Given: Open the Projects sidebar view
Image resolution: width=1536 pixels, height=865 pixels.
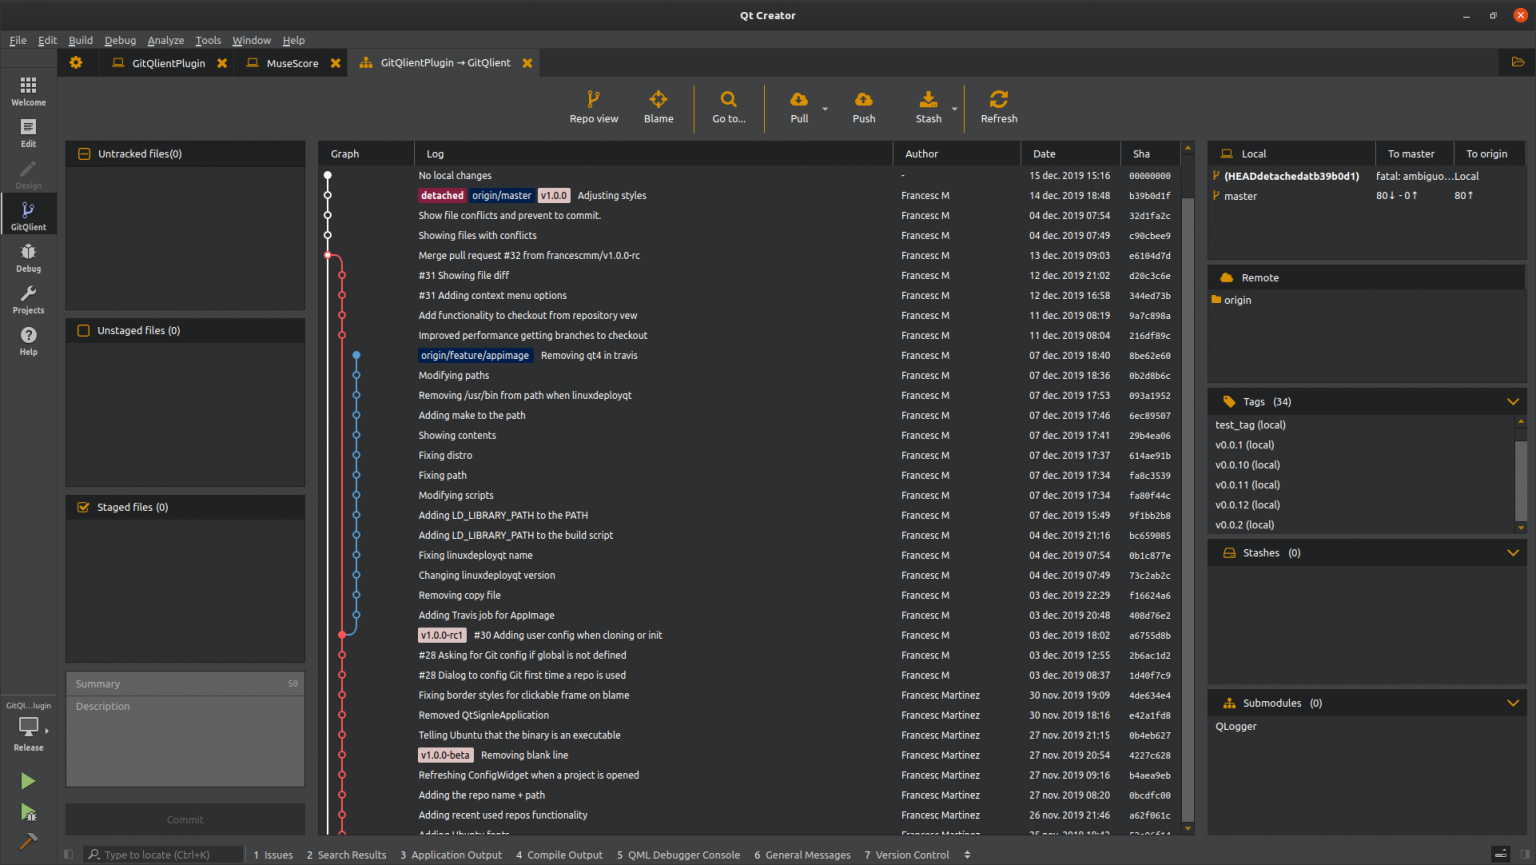Looking at the screenshot, I should (29, 298).
